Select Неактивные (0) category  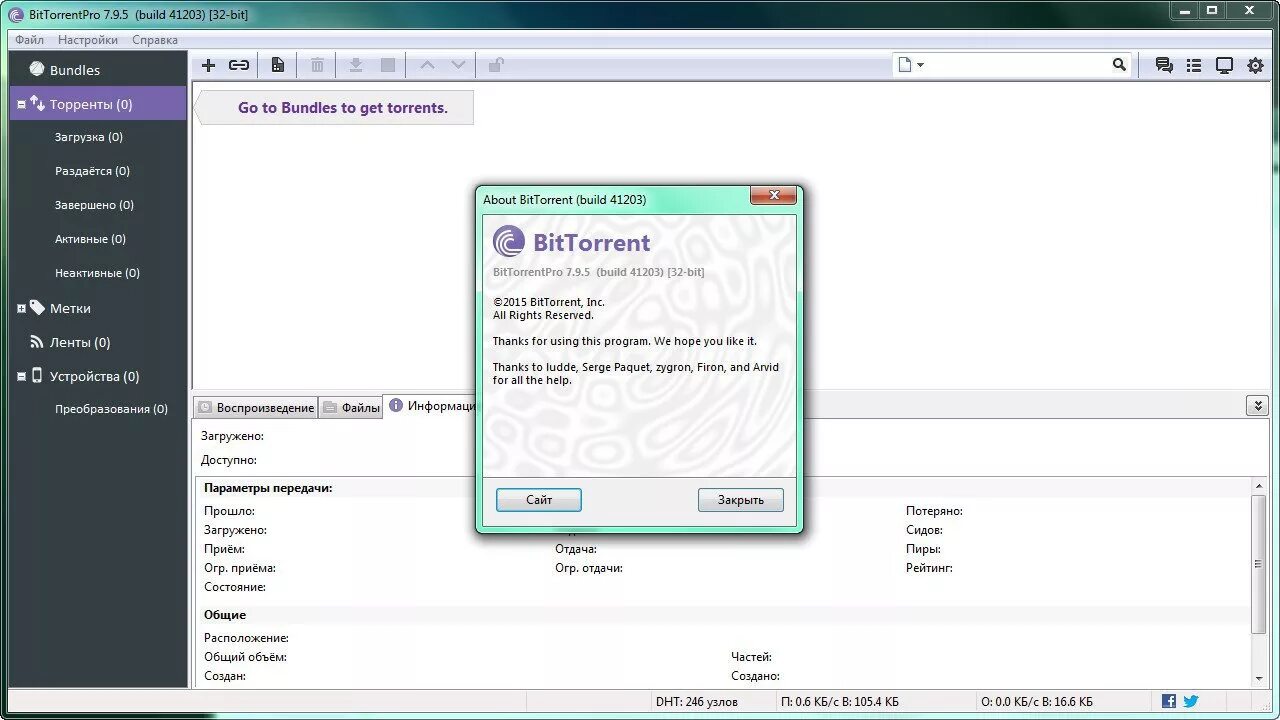(x=98, y=273)
